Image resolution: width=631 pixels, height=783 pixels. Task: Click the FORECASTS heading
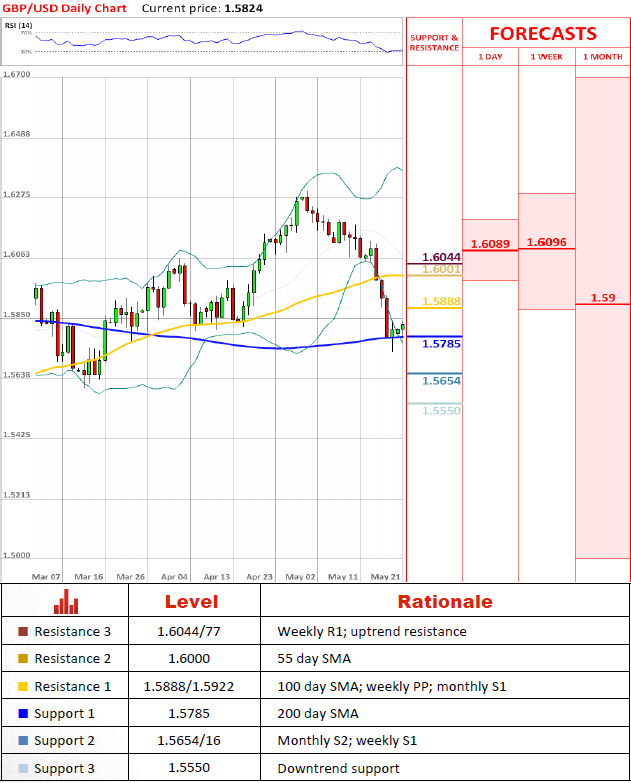click(543, 33)
